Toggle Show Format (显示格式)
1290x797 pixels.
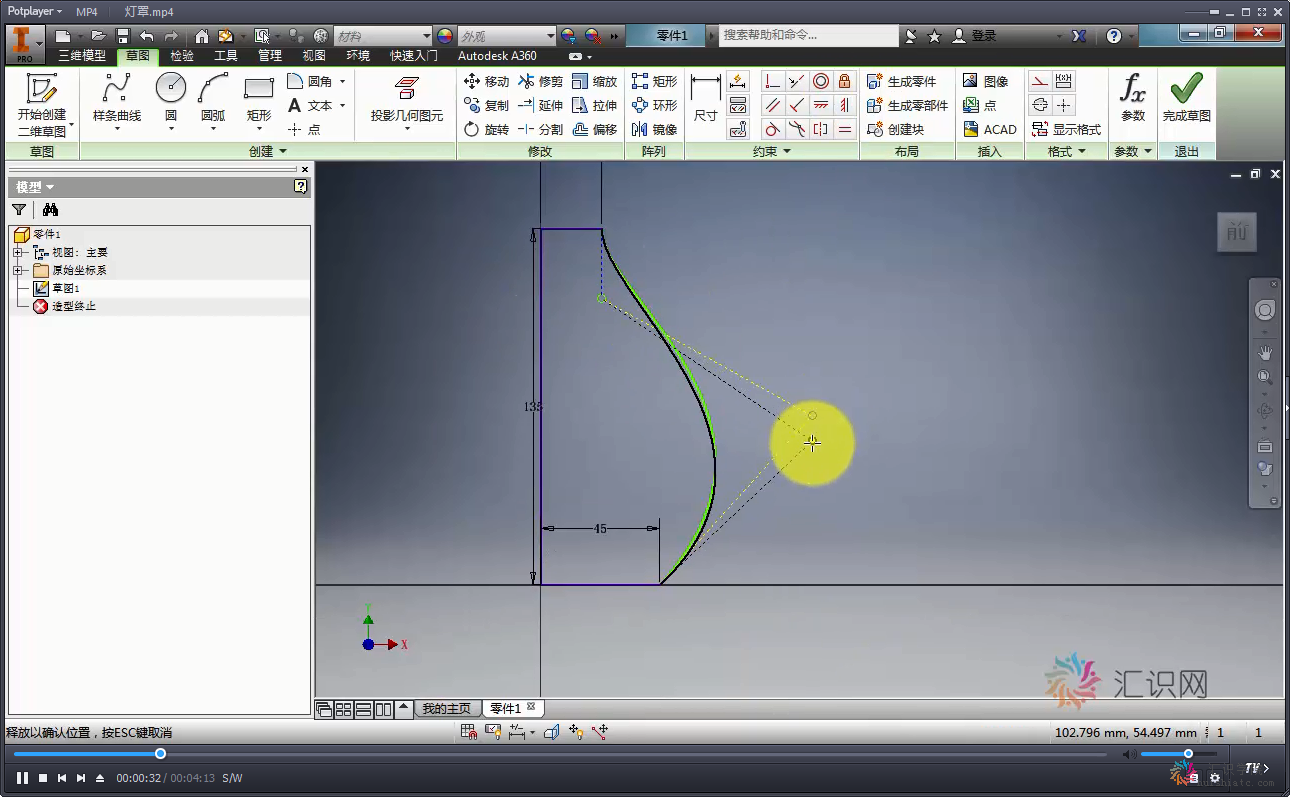(1066, 129)
